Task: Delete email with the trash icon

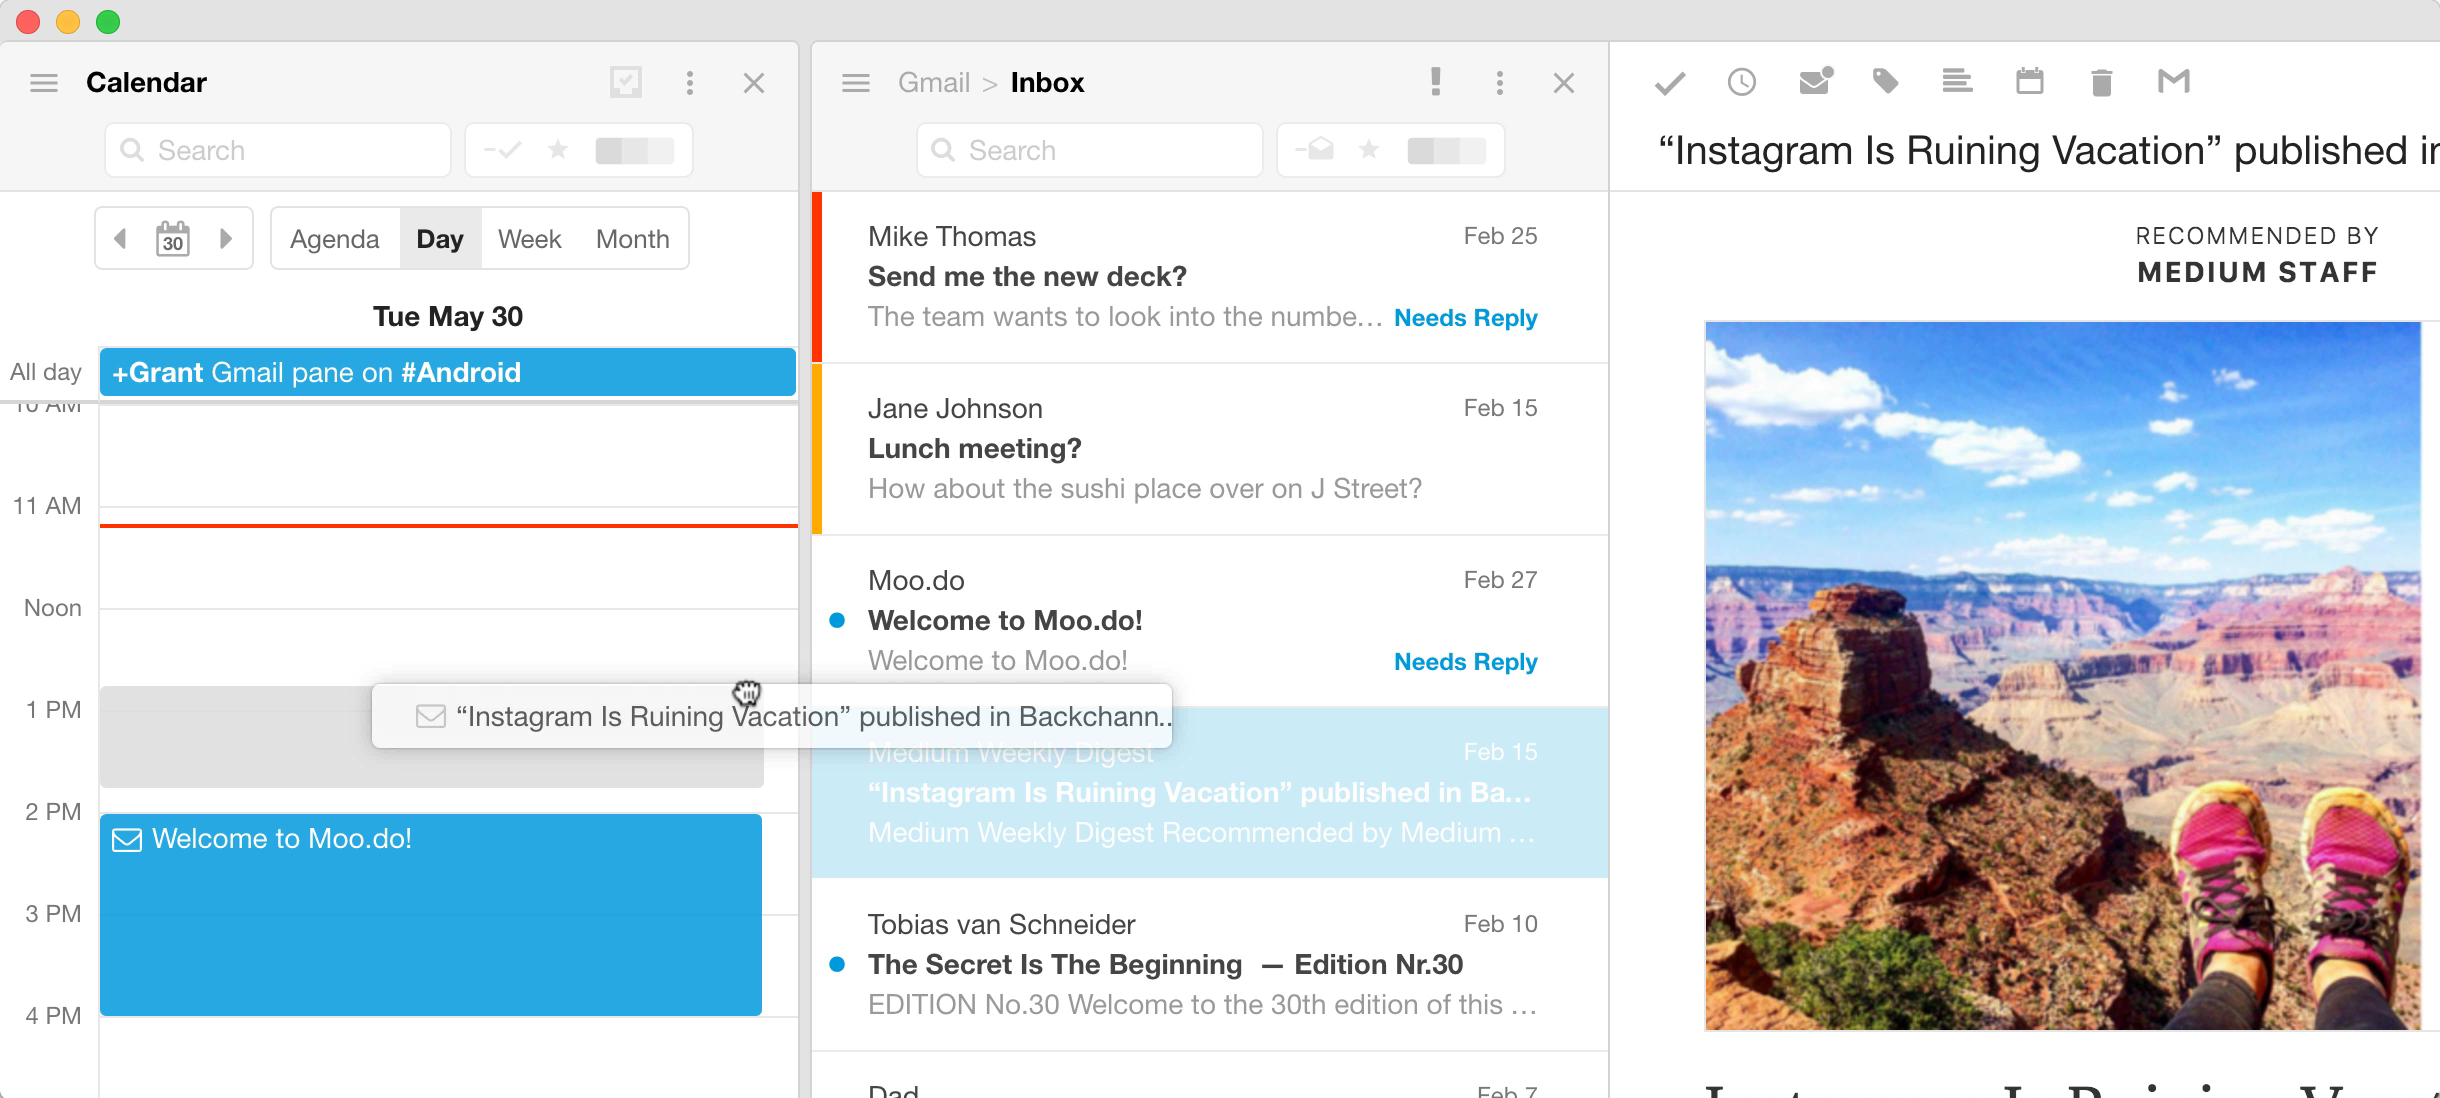Action: coord(2101,82)
